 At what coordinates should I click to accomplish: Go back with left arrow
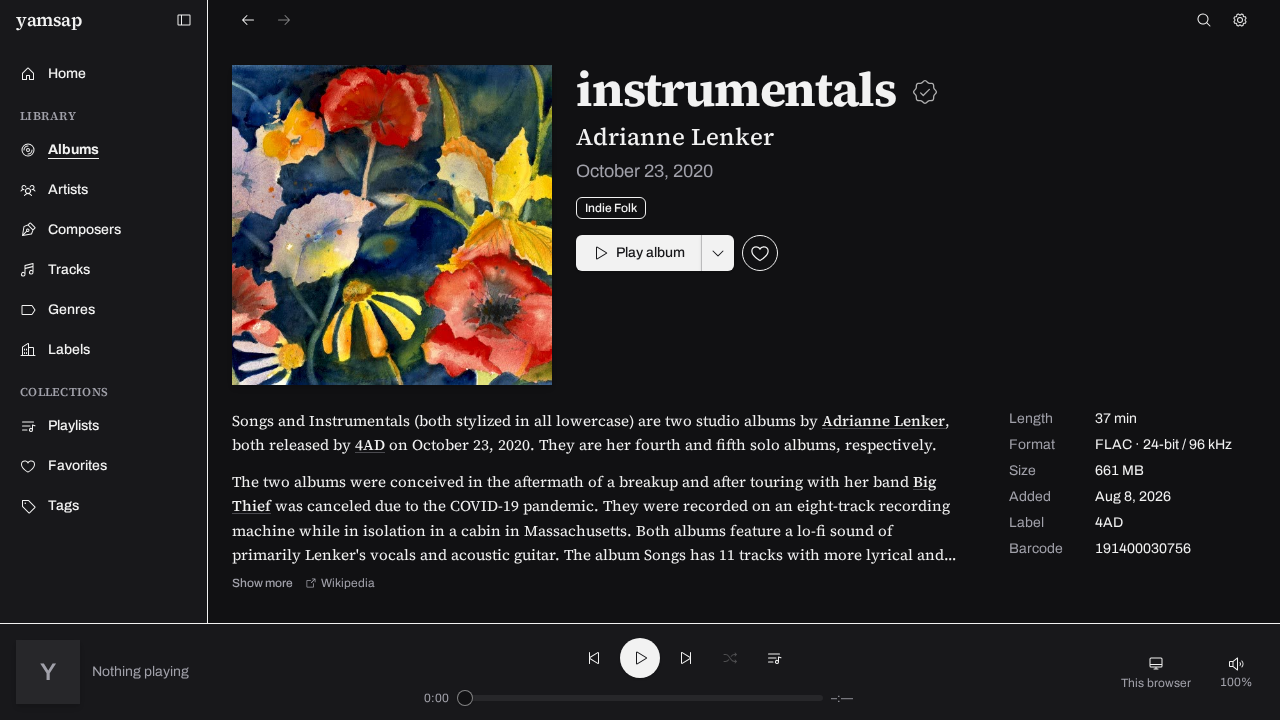(x=248, y=20)
